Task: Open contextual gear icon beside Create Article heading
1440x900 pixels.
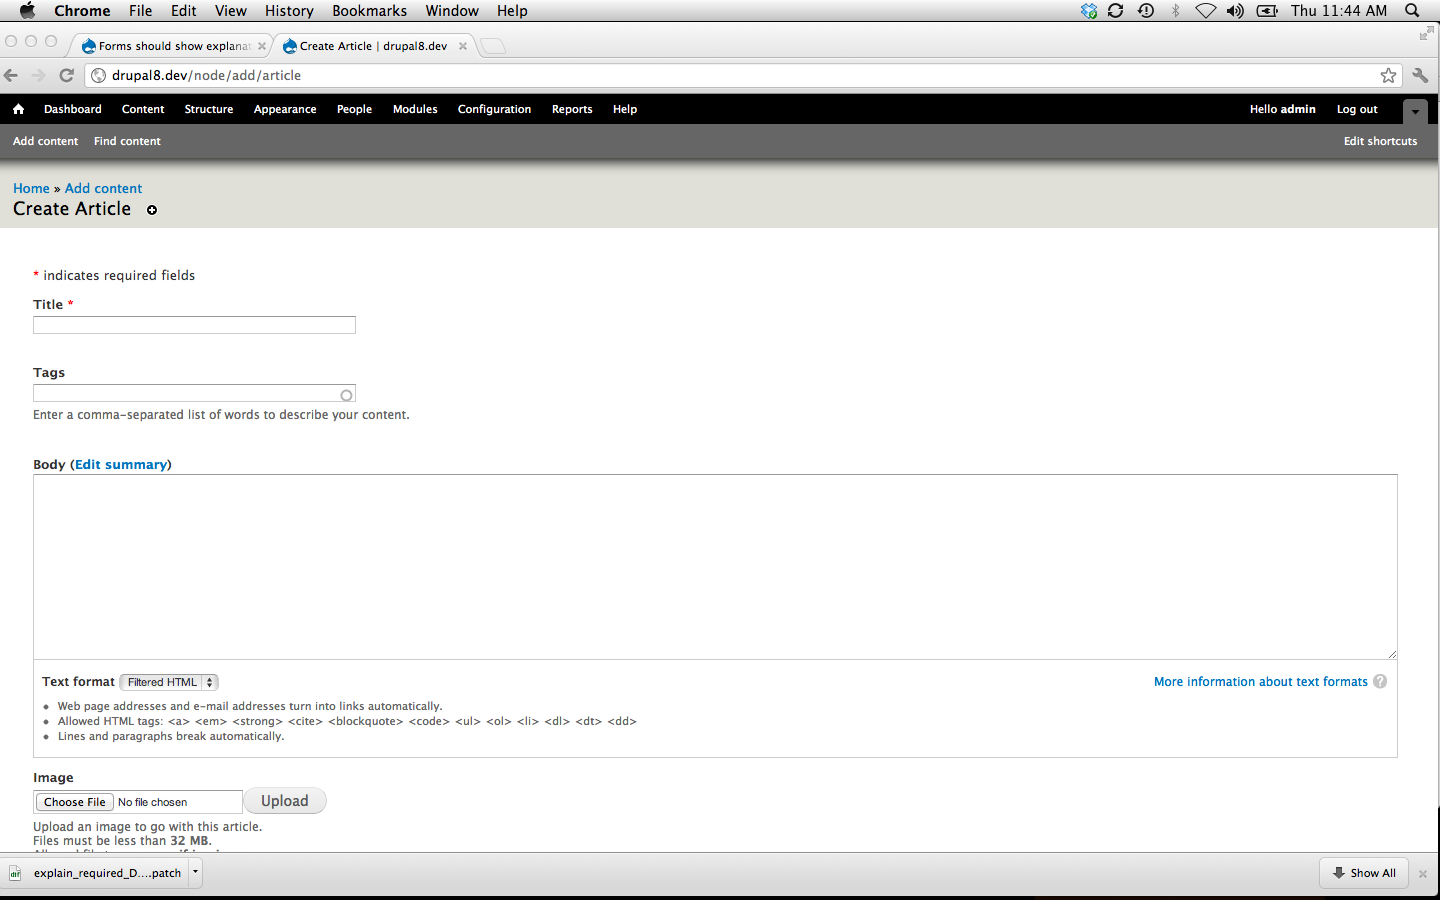Action: point(152,210)
